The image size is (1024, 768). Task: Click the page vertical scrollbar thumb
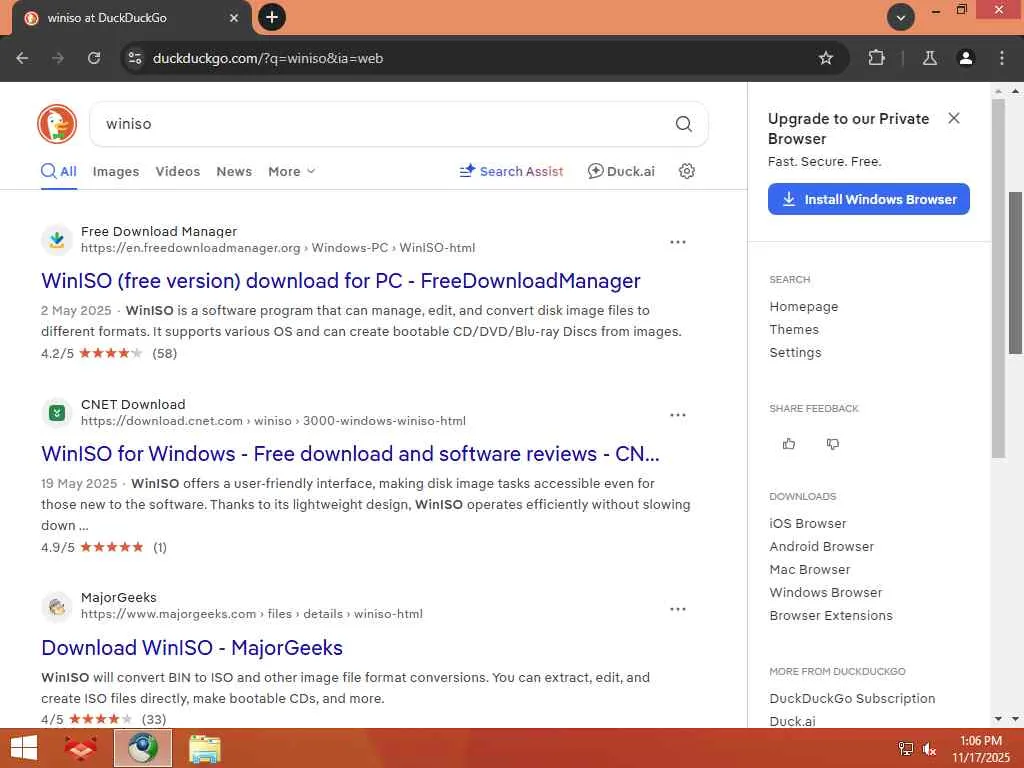point(1015,273)
